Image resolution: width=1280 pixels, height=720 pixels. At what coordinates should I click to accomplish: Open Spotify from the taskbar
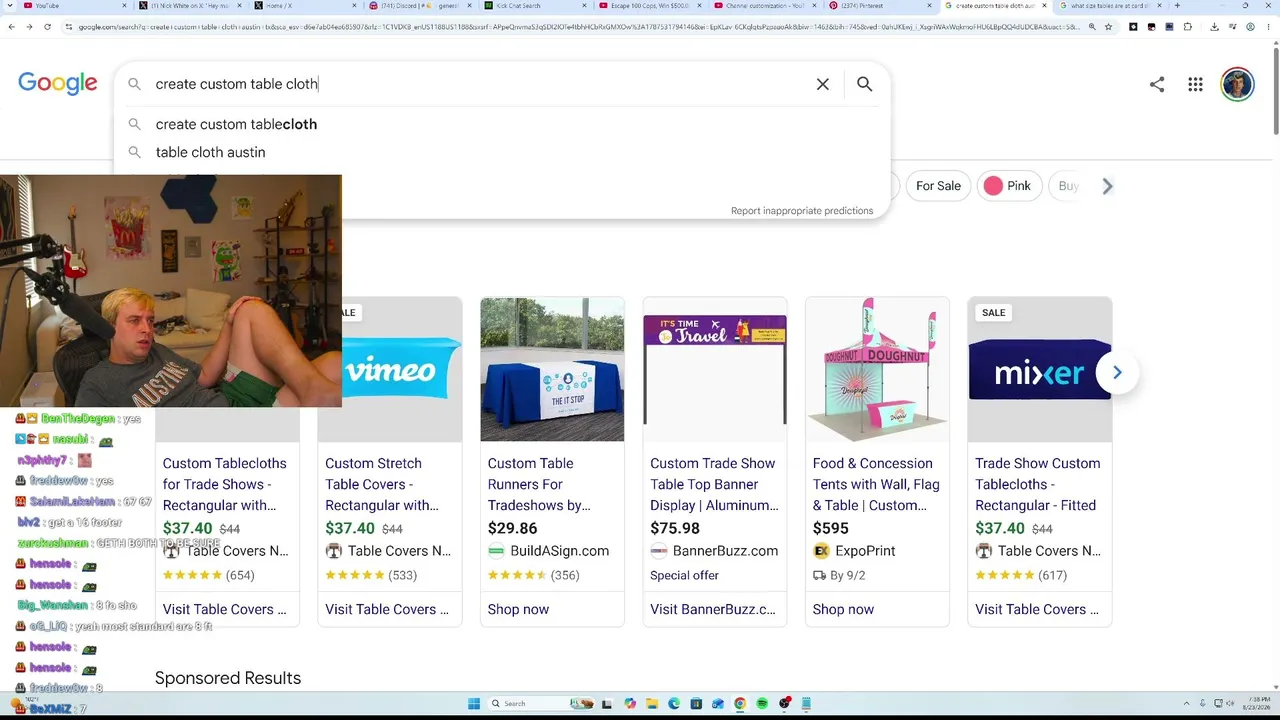(762, 704)
